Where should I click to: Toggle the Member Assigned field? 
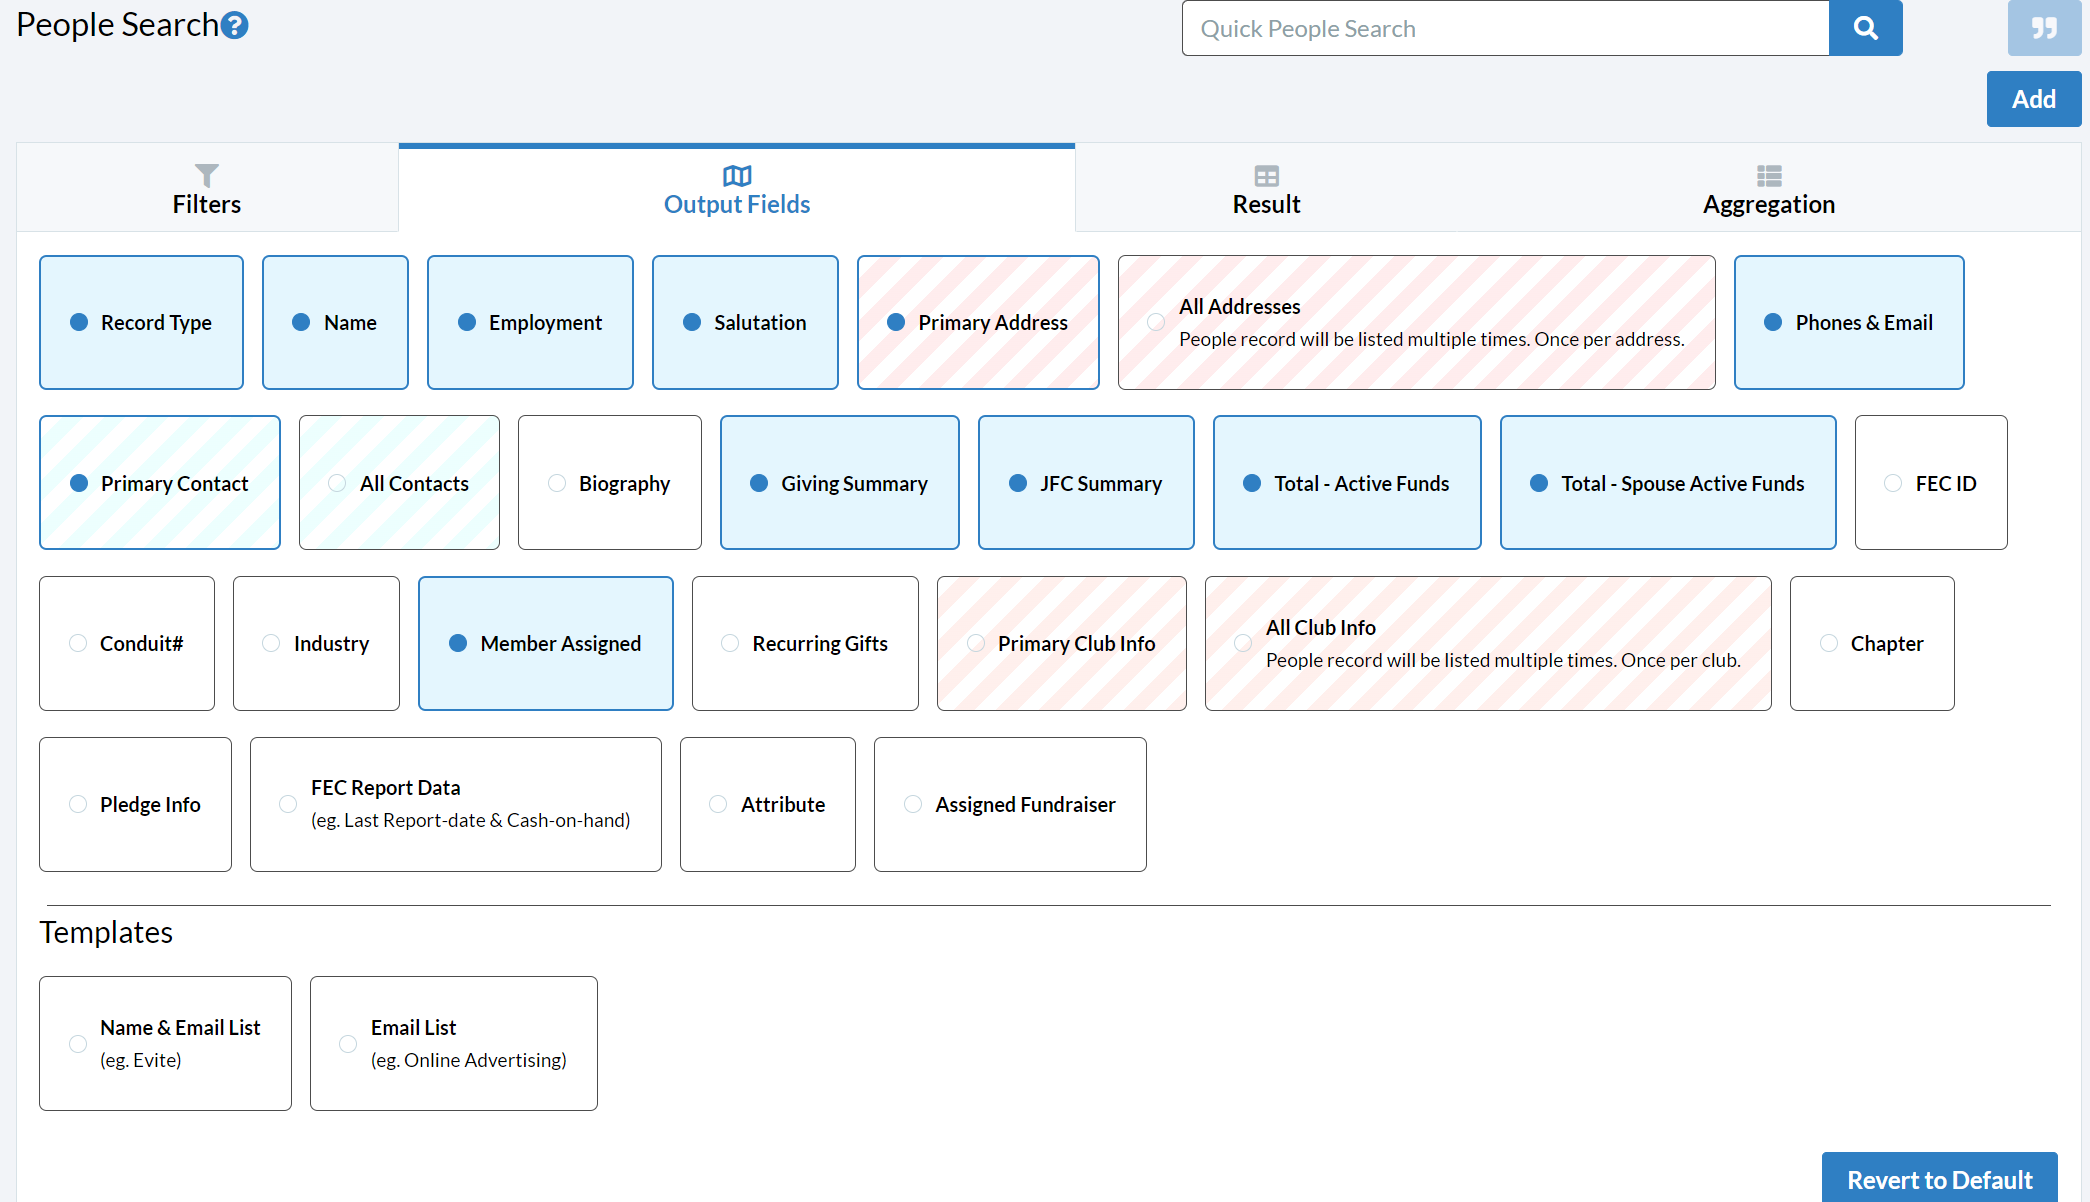(546, 643)
